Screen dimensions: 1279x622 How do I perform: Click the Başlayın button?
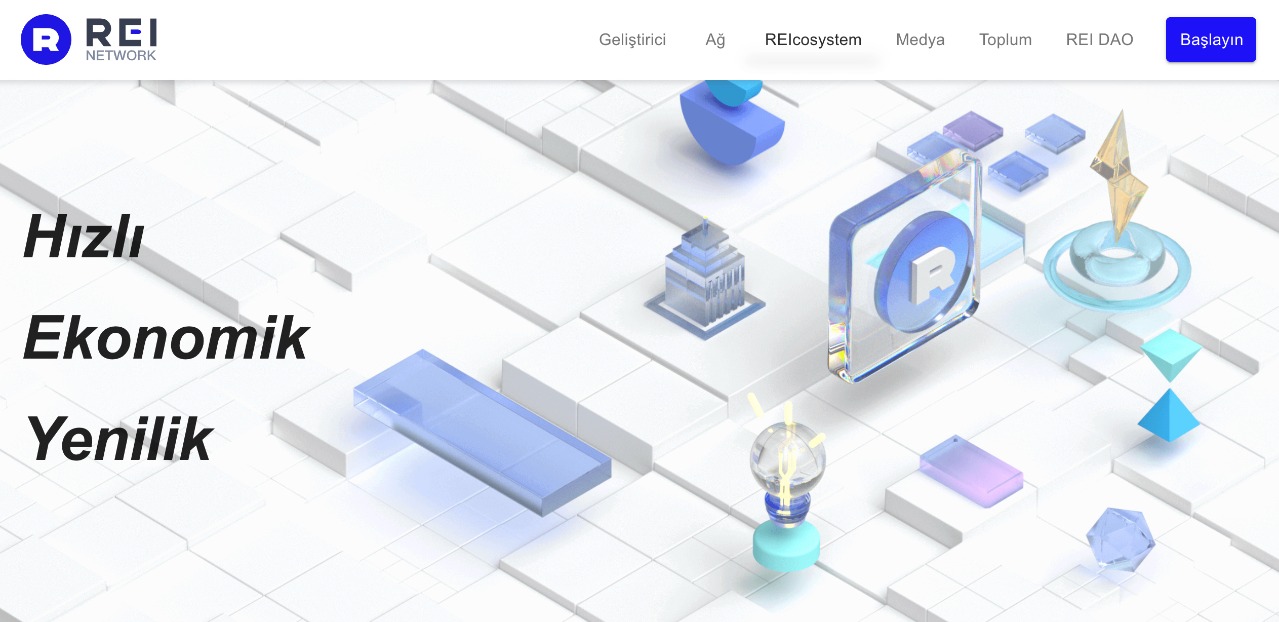1211,39
